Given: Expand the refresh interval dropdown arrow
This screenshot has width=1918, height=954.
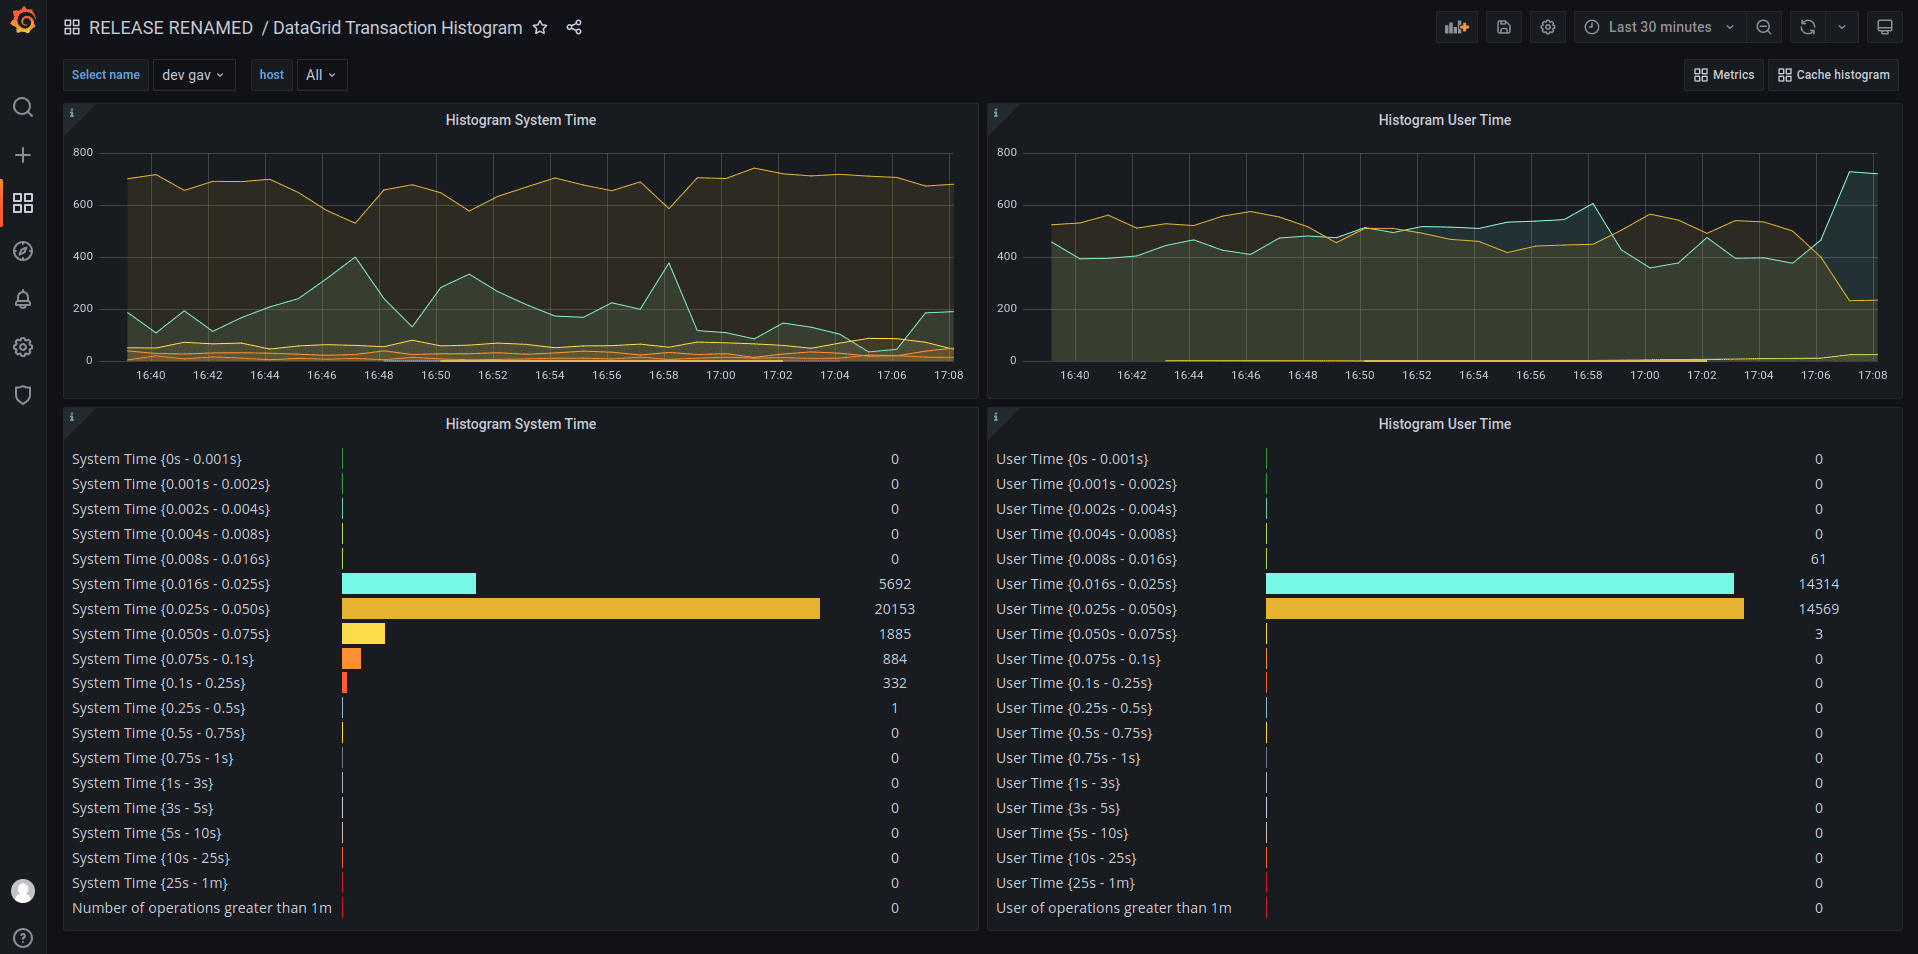Looking at the screenshot, I should pyautogui.click(x=1841, y=27).
